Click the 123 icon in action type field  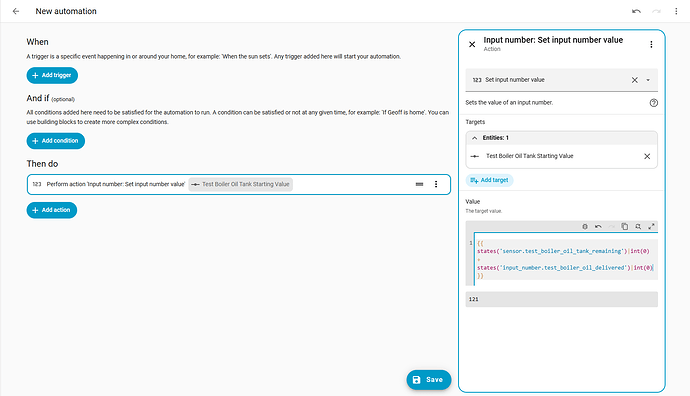477,80
